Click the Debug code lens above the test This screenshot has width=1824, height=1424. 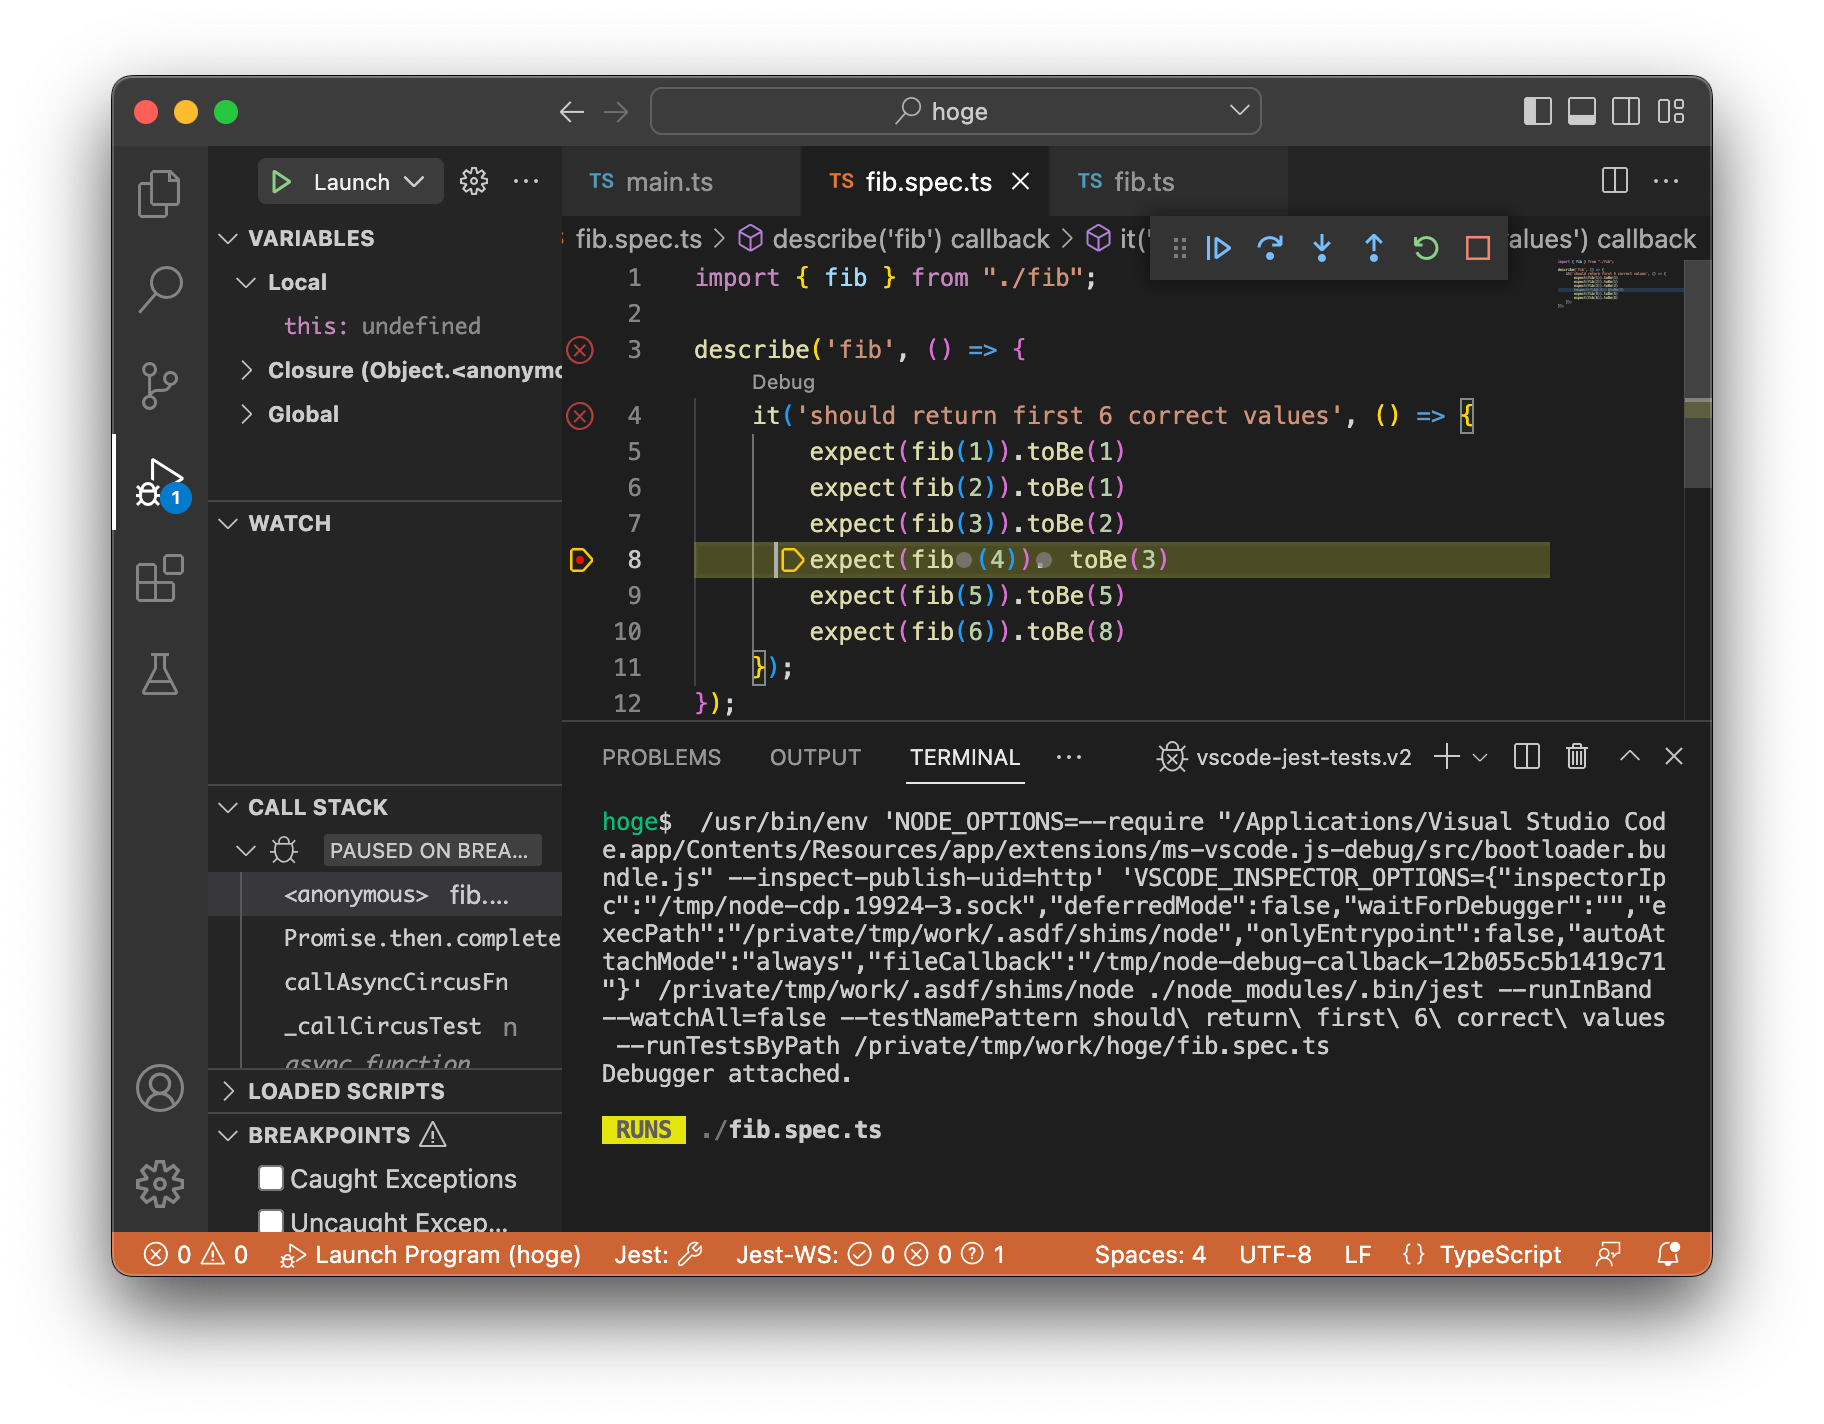pos(783,382)
